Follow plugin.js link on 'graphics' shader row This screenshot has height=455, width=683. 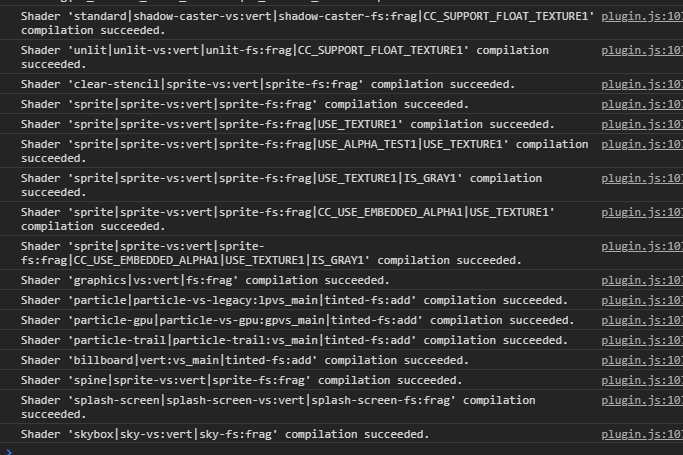(x=641, y=280)
